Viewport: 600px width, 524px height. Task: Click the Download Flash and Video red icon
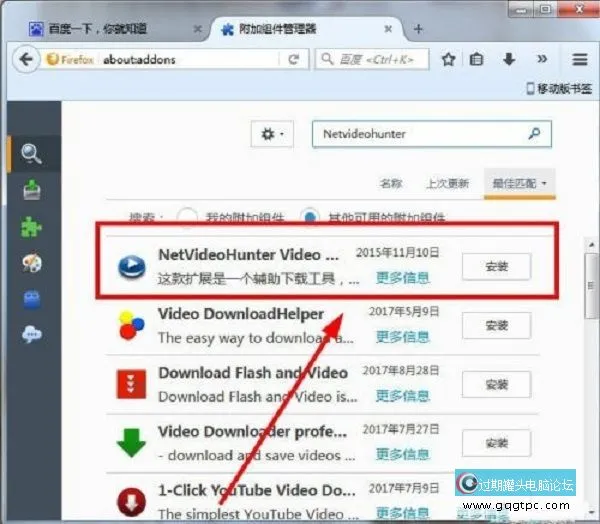[x=131, y=384]
